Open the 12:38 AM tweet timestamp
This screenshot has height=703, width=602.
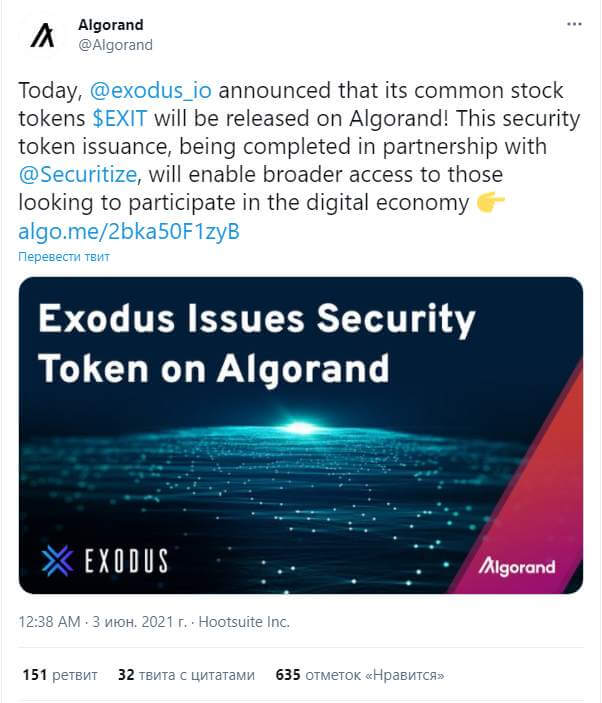tap(49, 622)
